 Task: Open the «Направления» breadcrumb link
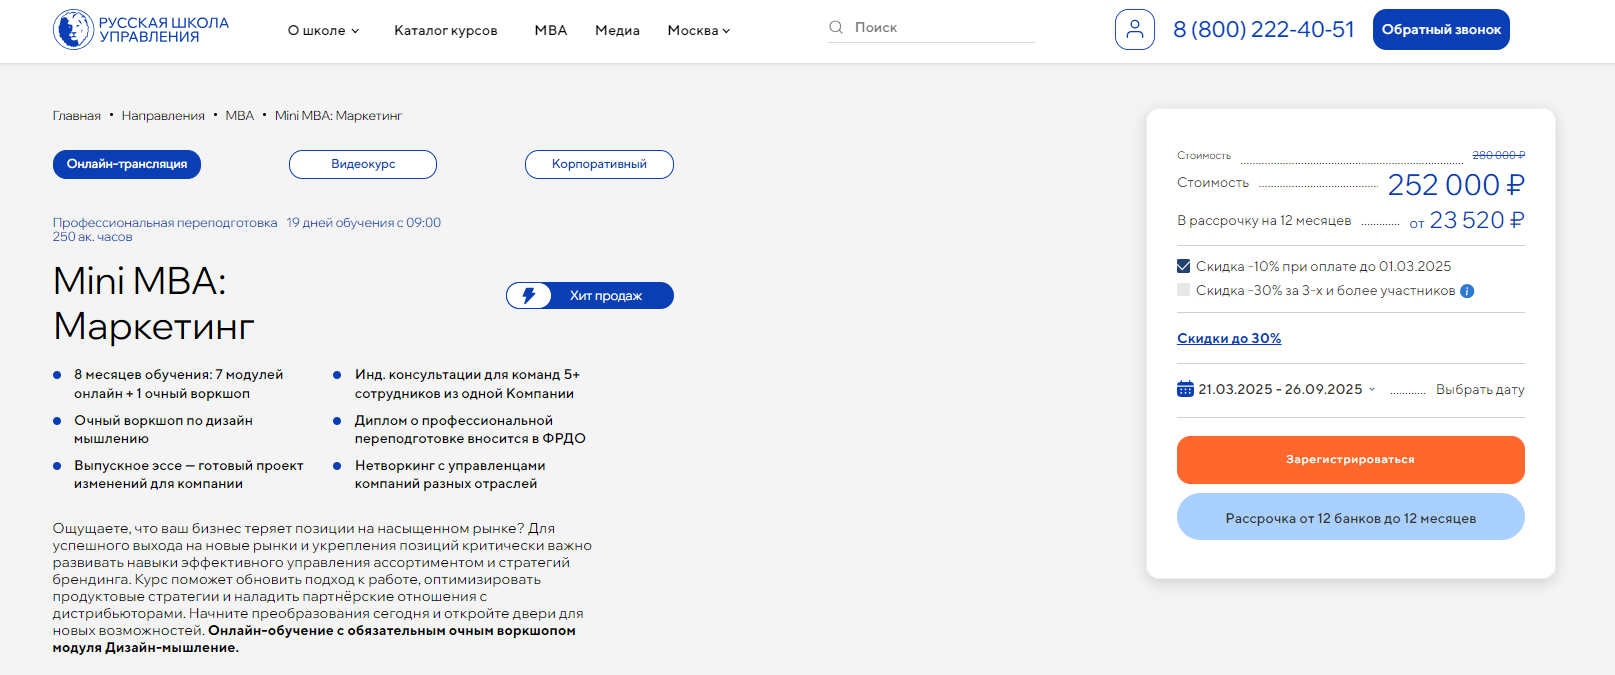coord(163,116)
